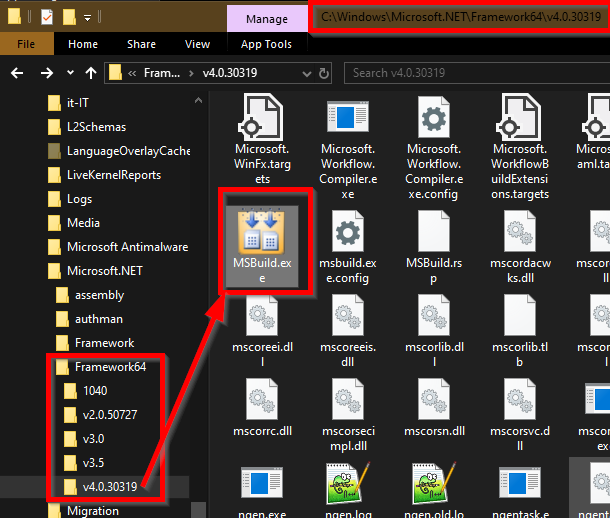Select the ngen.log file
This screenshot has height=518, width=610.
[348, 491]
